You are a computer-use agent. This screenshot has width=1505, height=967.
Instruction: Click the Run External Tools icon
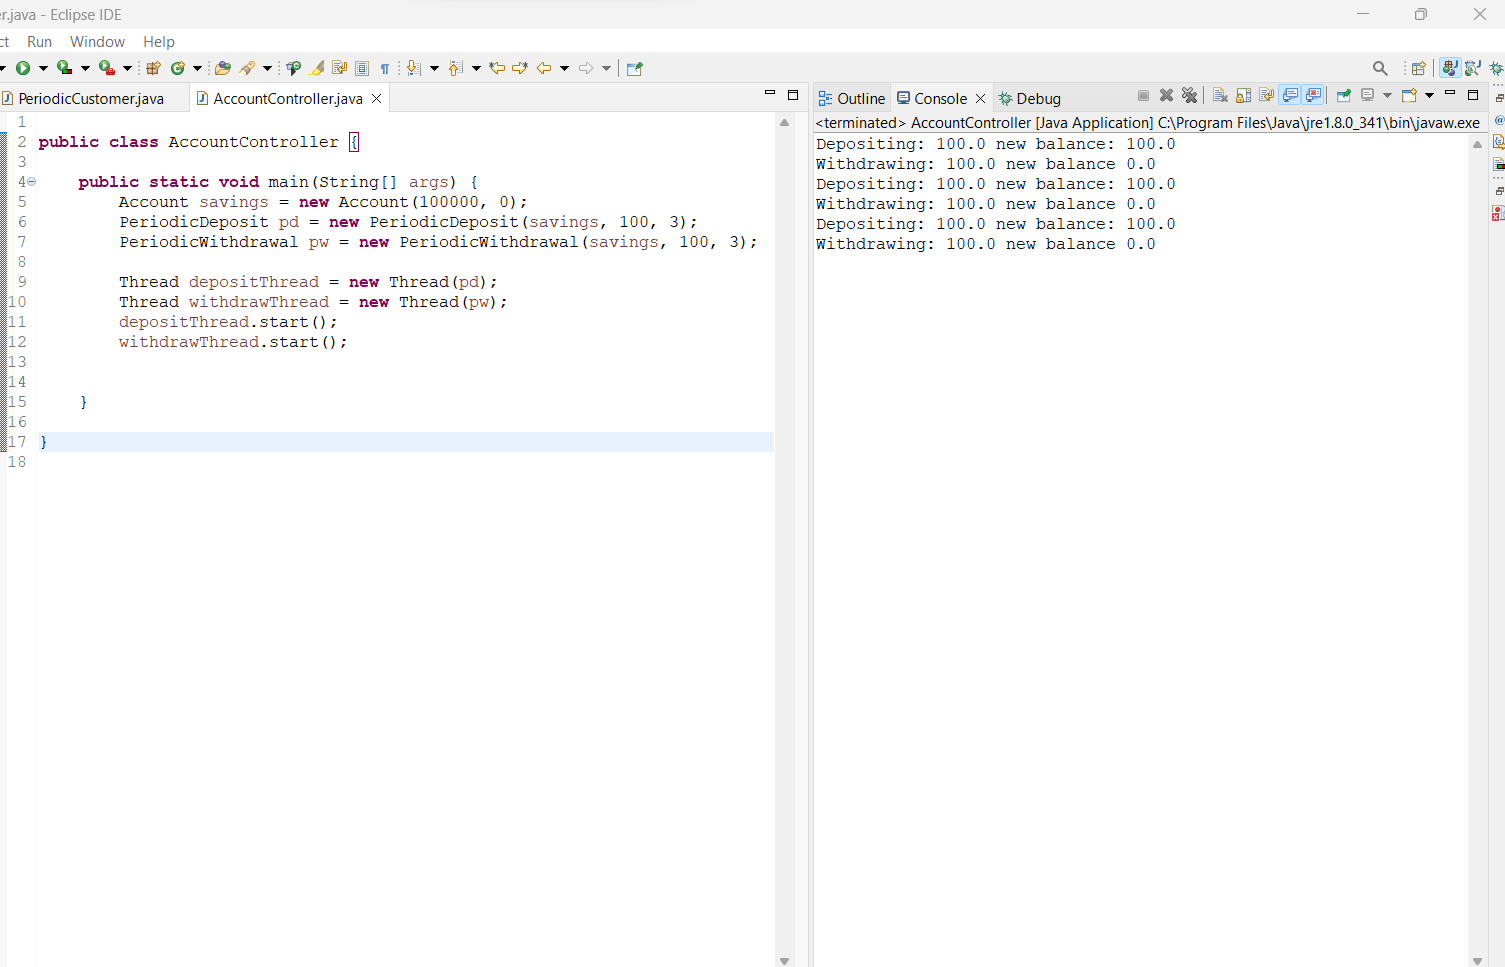pos(106,68)
